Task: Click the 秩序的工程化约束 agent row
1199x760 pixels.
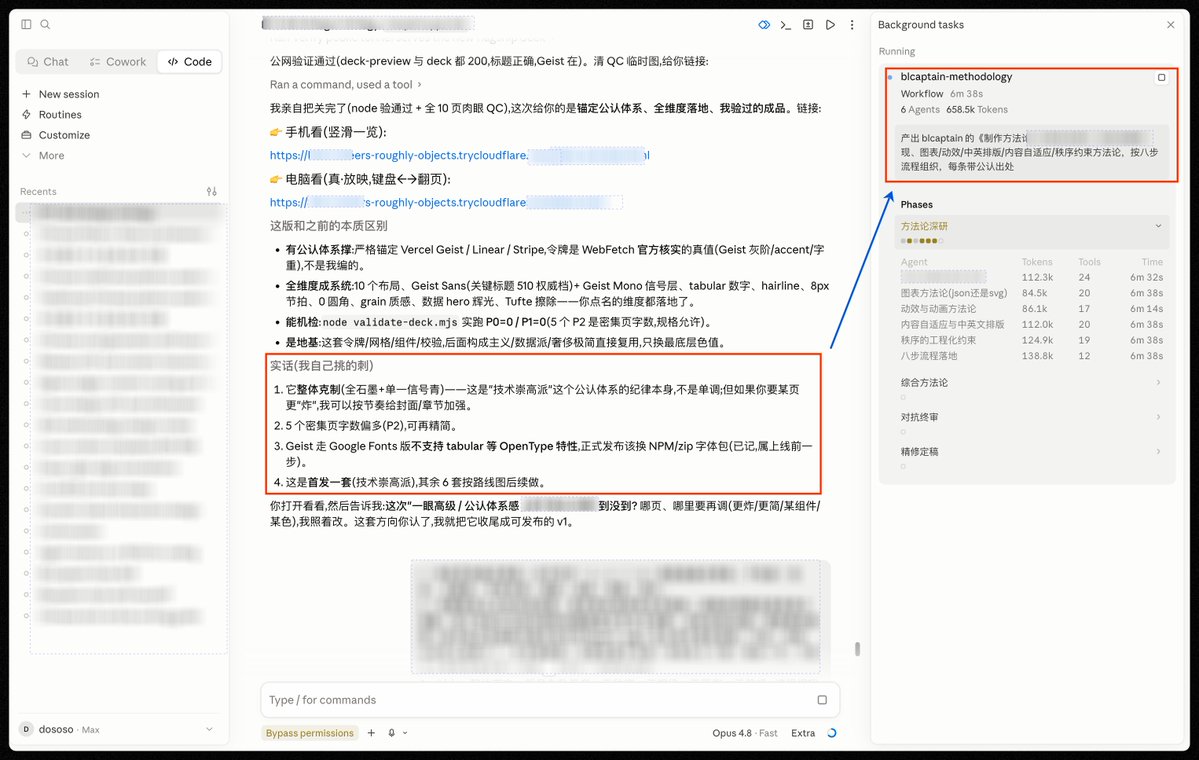Action: 1032,340
